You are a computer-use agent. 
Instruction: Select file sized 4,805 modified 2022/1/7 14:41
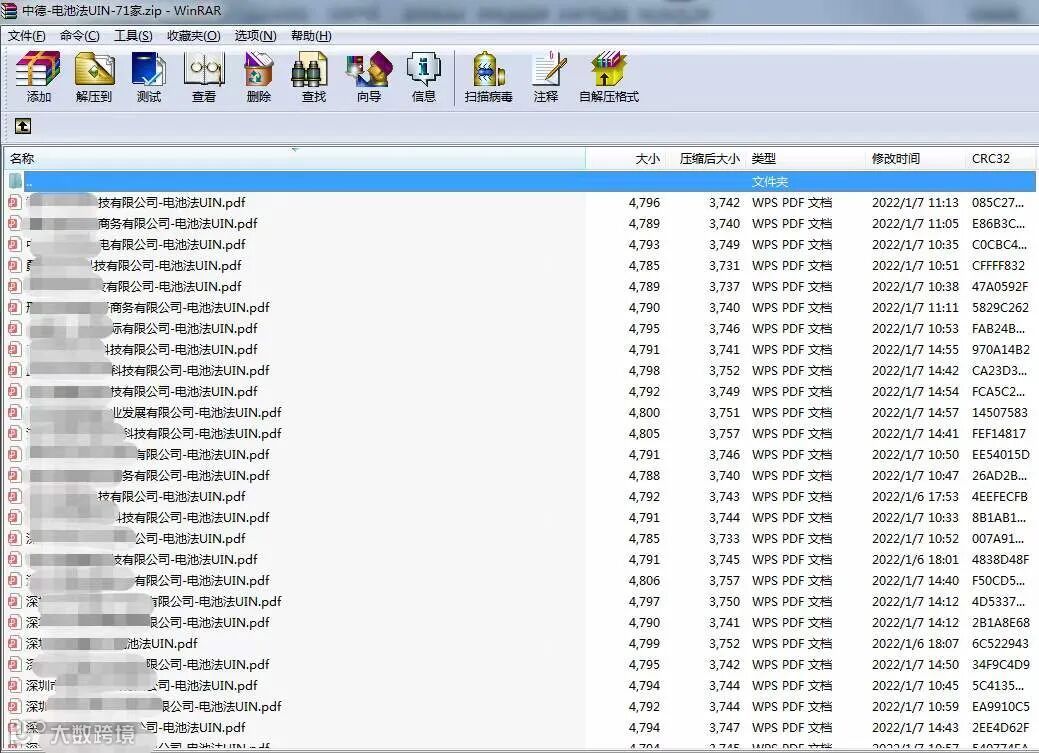[x=520, y=434]
